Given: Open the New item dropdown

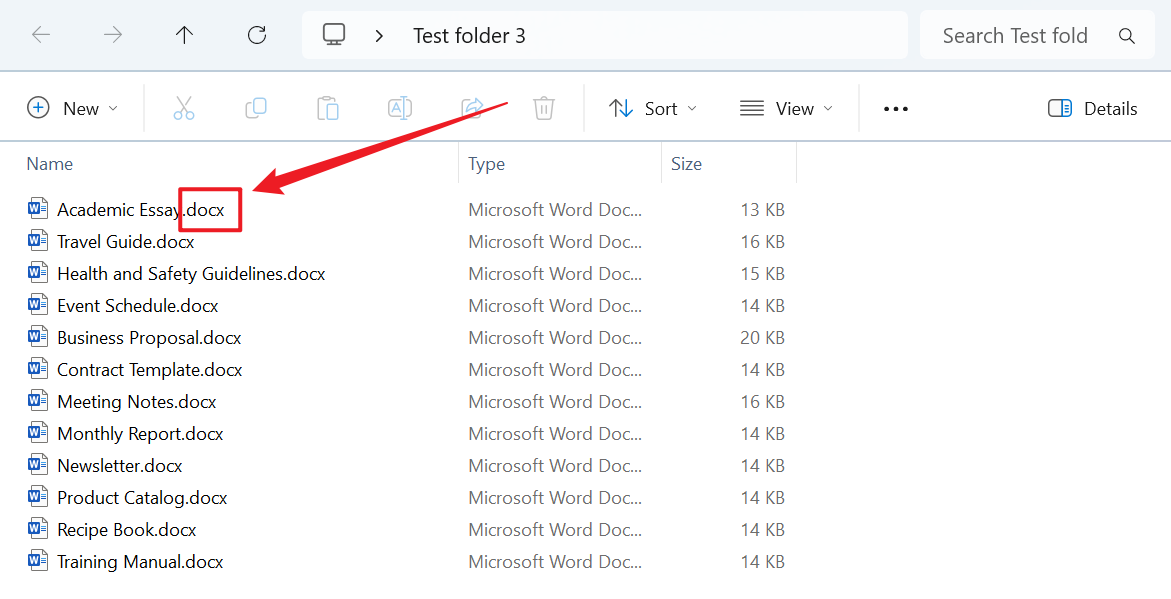Looking at the screenshot, I should pos(72,108).
